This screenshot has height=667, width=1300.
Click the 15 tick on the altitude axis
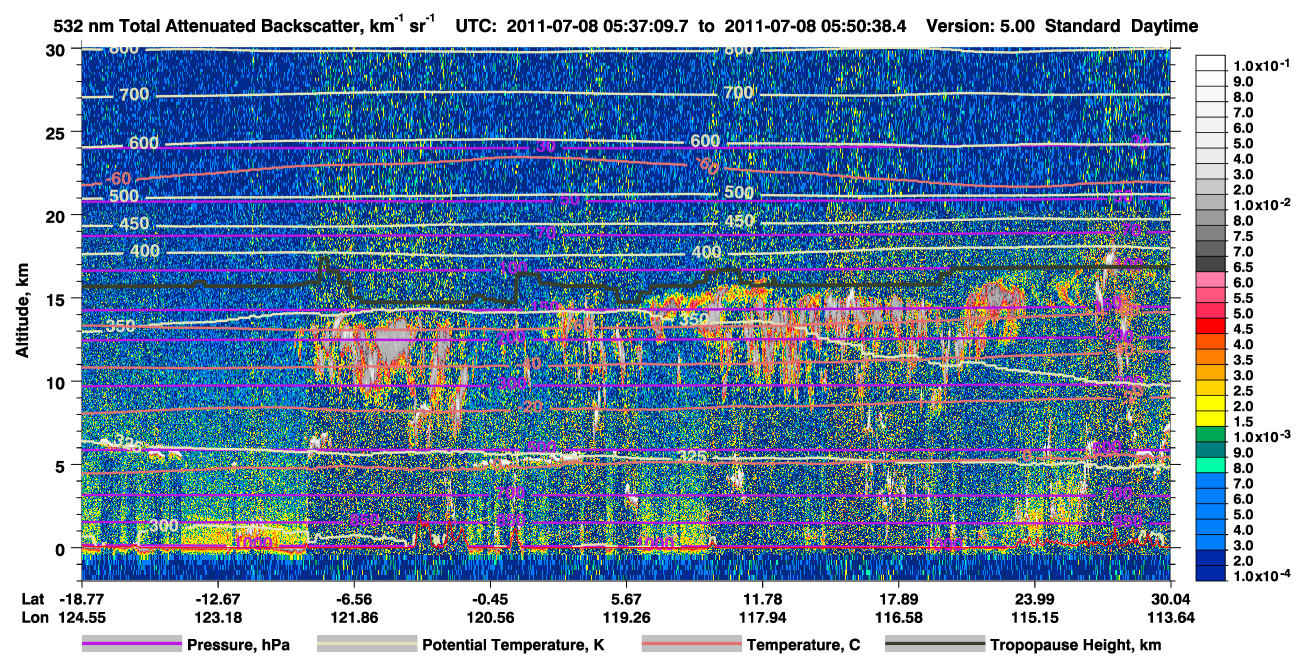click(54, 299)
